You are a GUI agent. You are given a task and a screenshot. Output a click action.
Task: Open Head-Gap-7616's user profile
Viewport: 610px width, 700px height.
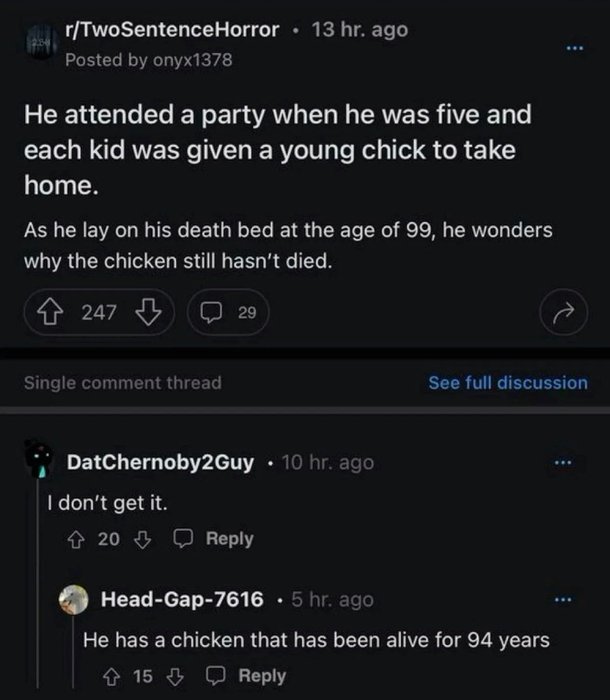click(x=183, y=599)
